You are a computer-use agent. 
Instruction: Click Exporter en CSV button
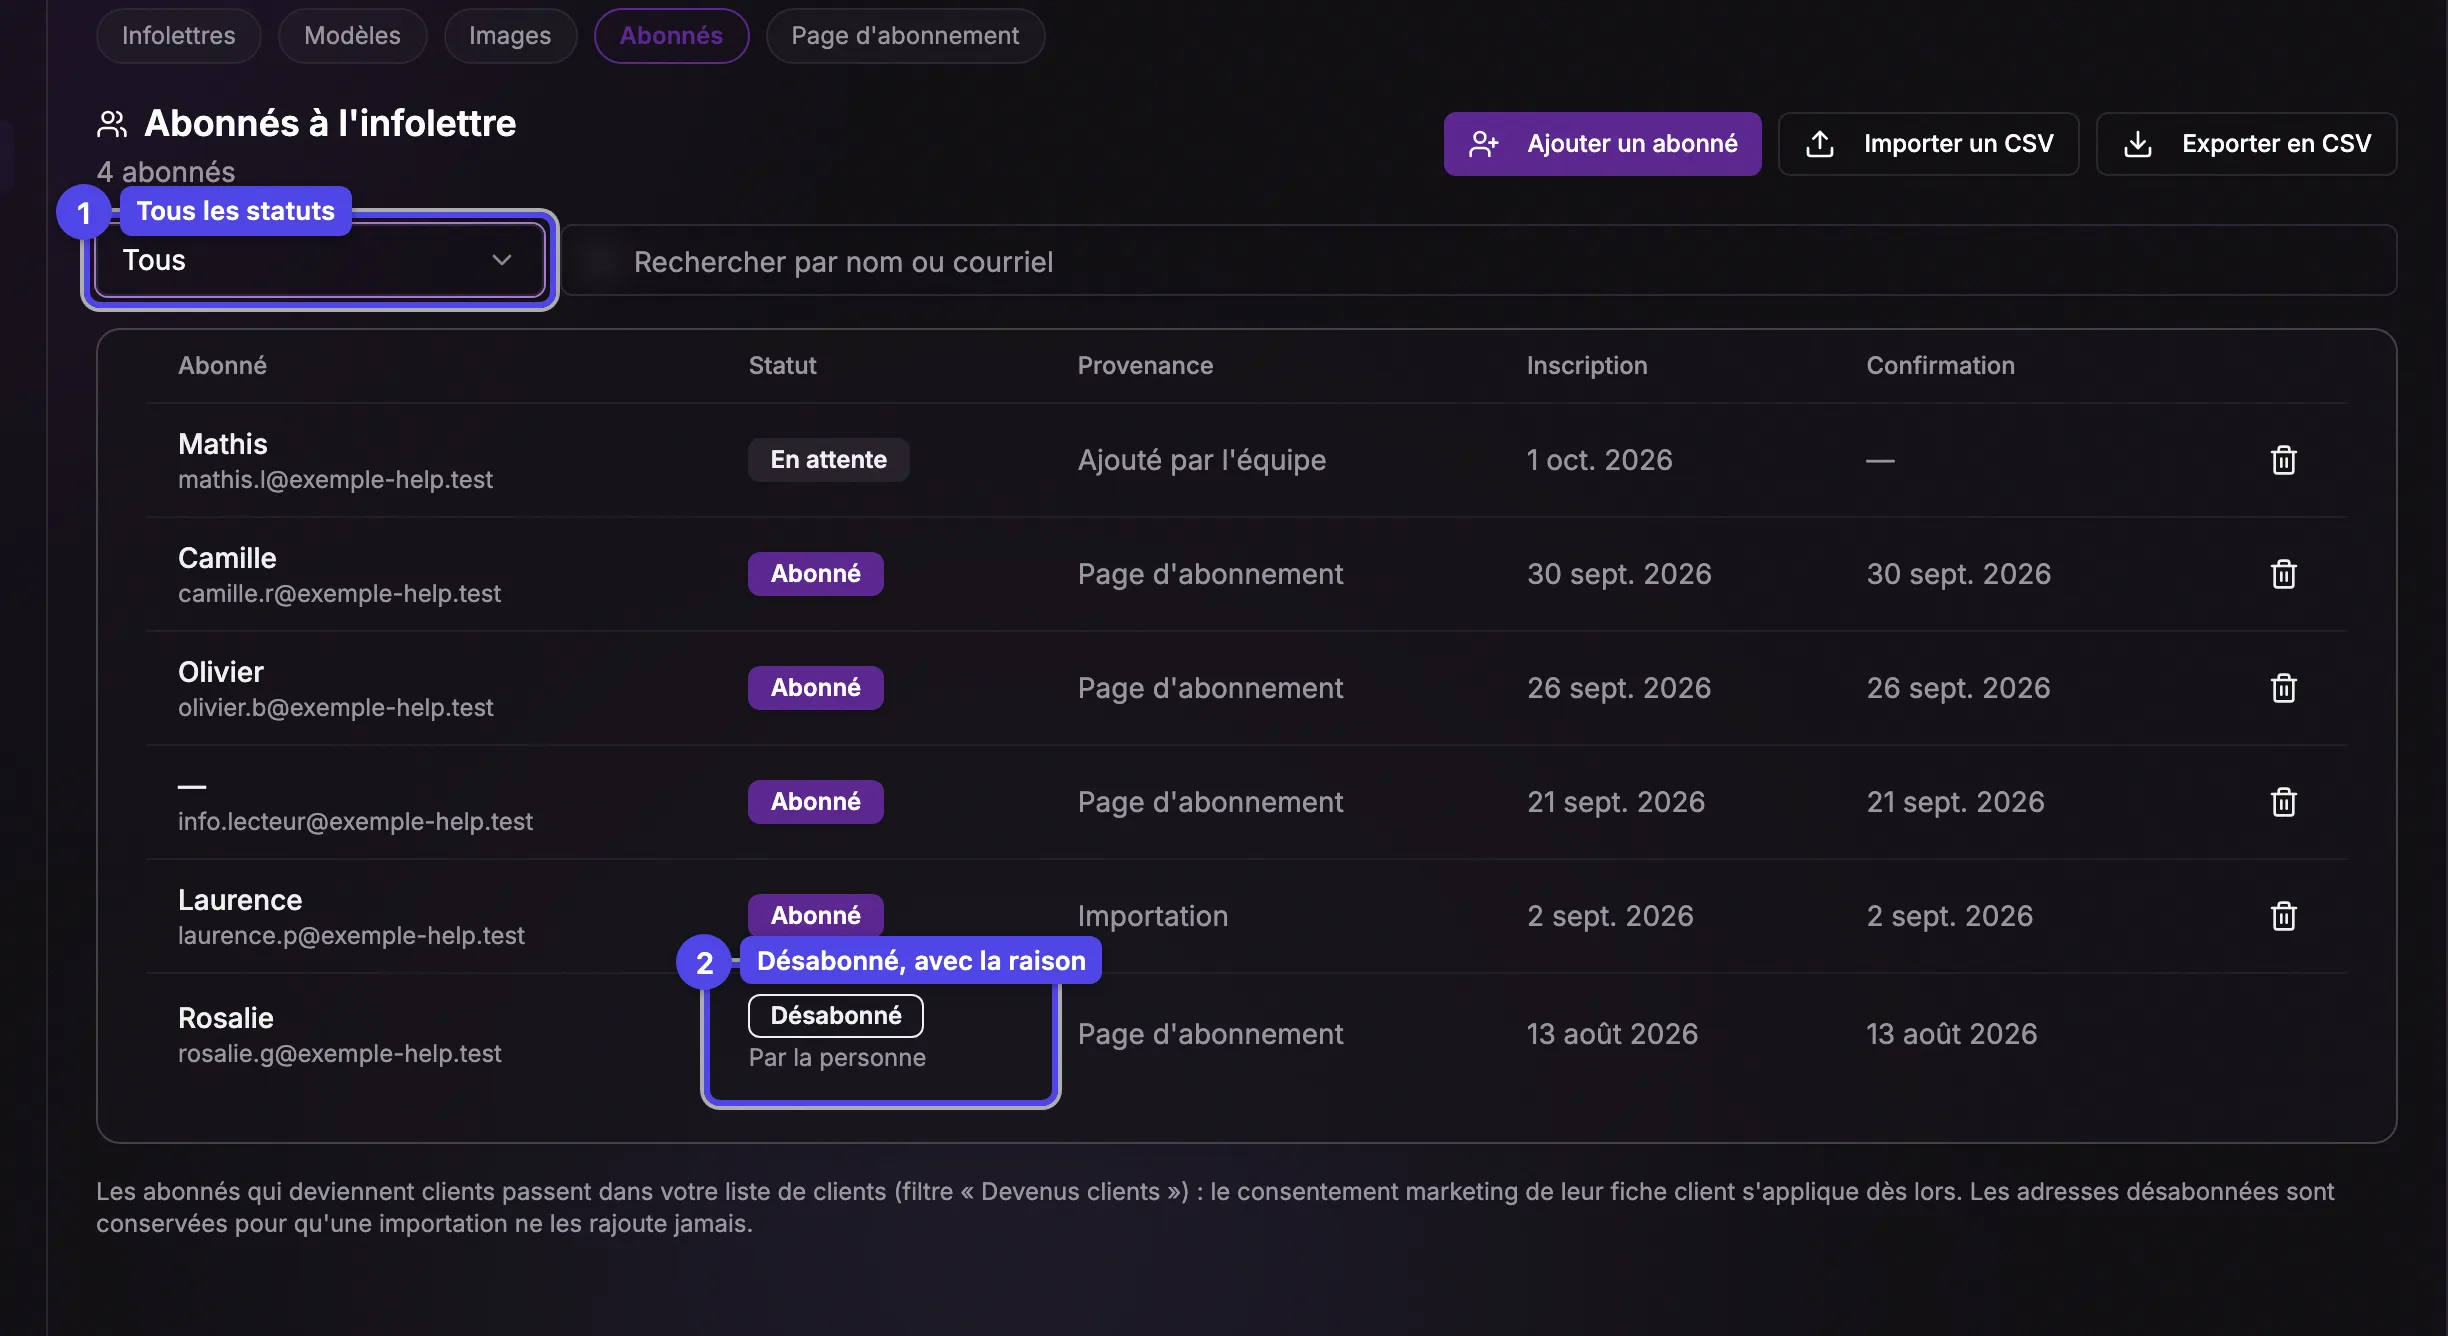[2246, 144]
